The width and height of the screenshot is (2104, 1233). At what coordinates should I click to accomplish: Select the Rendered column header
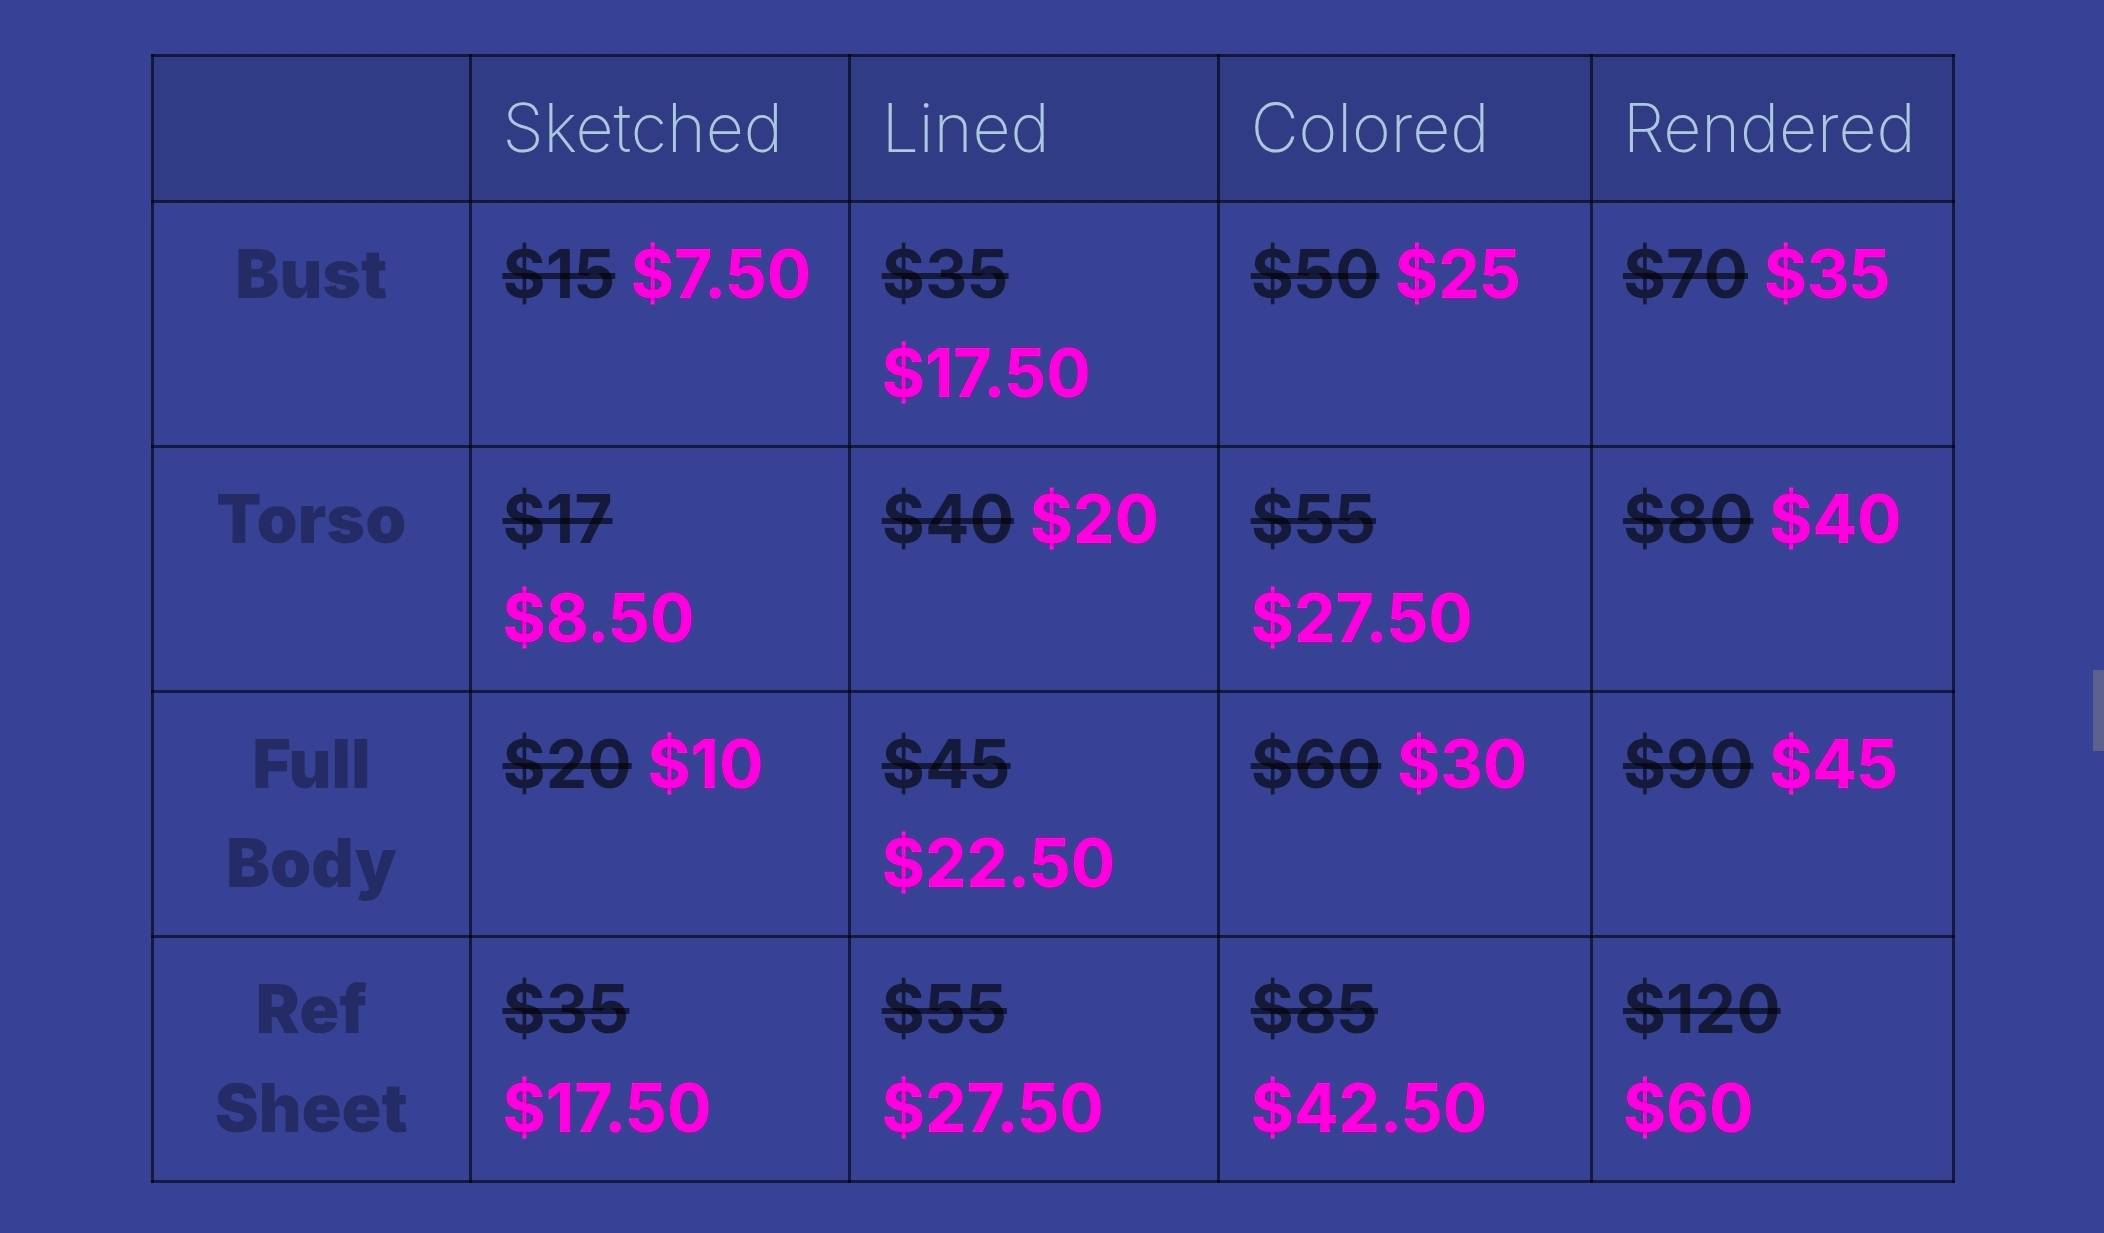pyautogui.click(x=1768, y=129)
